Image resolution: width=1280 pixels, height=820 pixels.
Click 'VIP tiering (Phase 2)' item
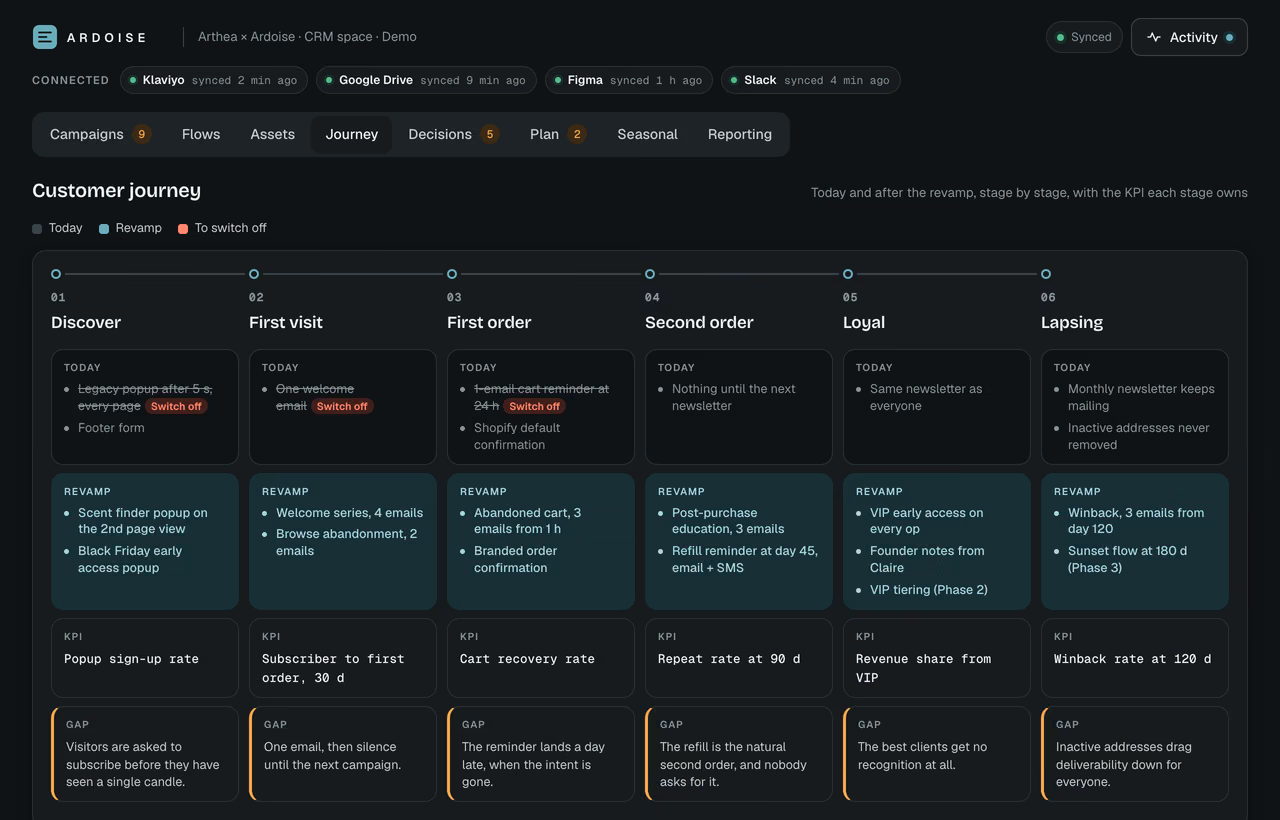(x=929, y=590)
